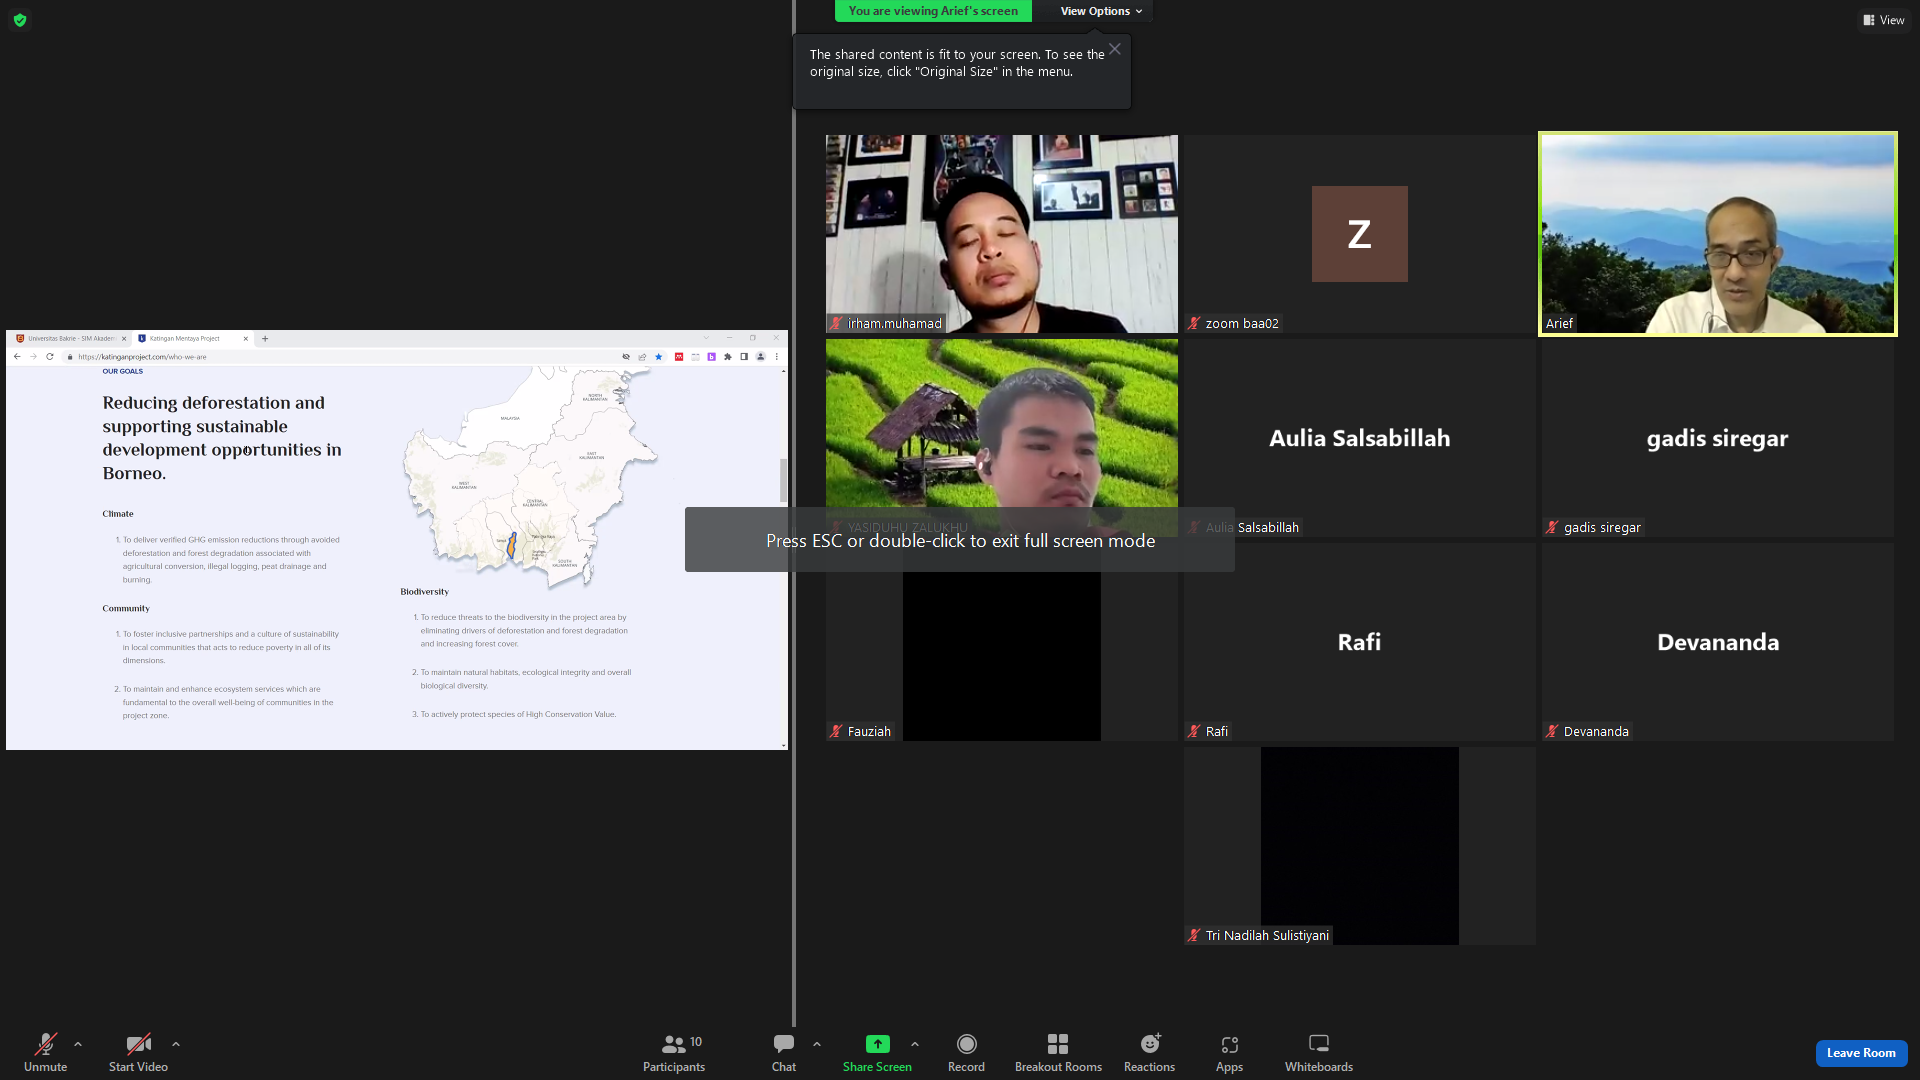Select Devananda's participant tile
Image resolution: width=1920 pixels, height=1080 pixels.
coord(1718,642)
